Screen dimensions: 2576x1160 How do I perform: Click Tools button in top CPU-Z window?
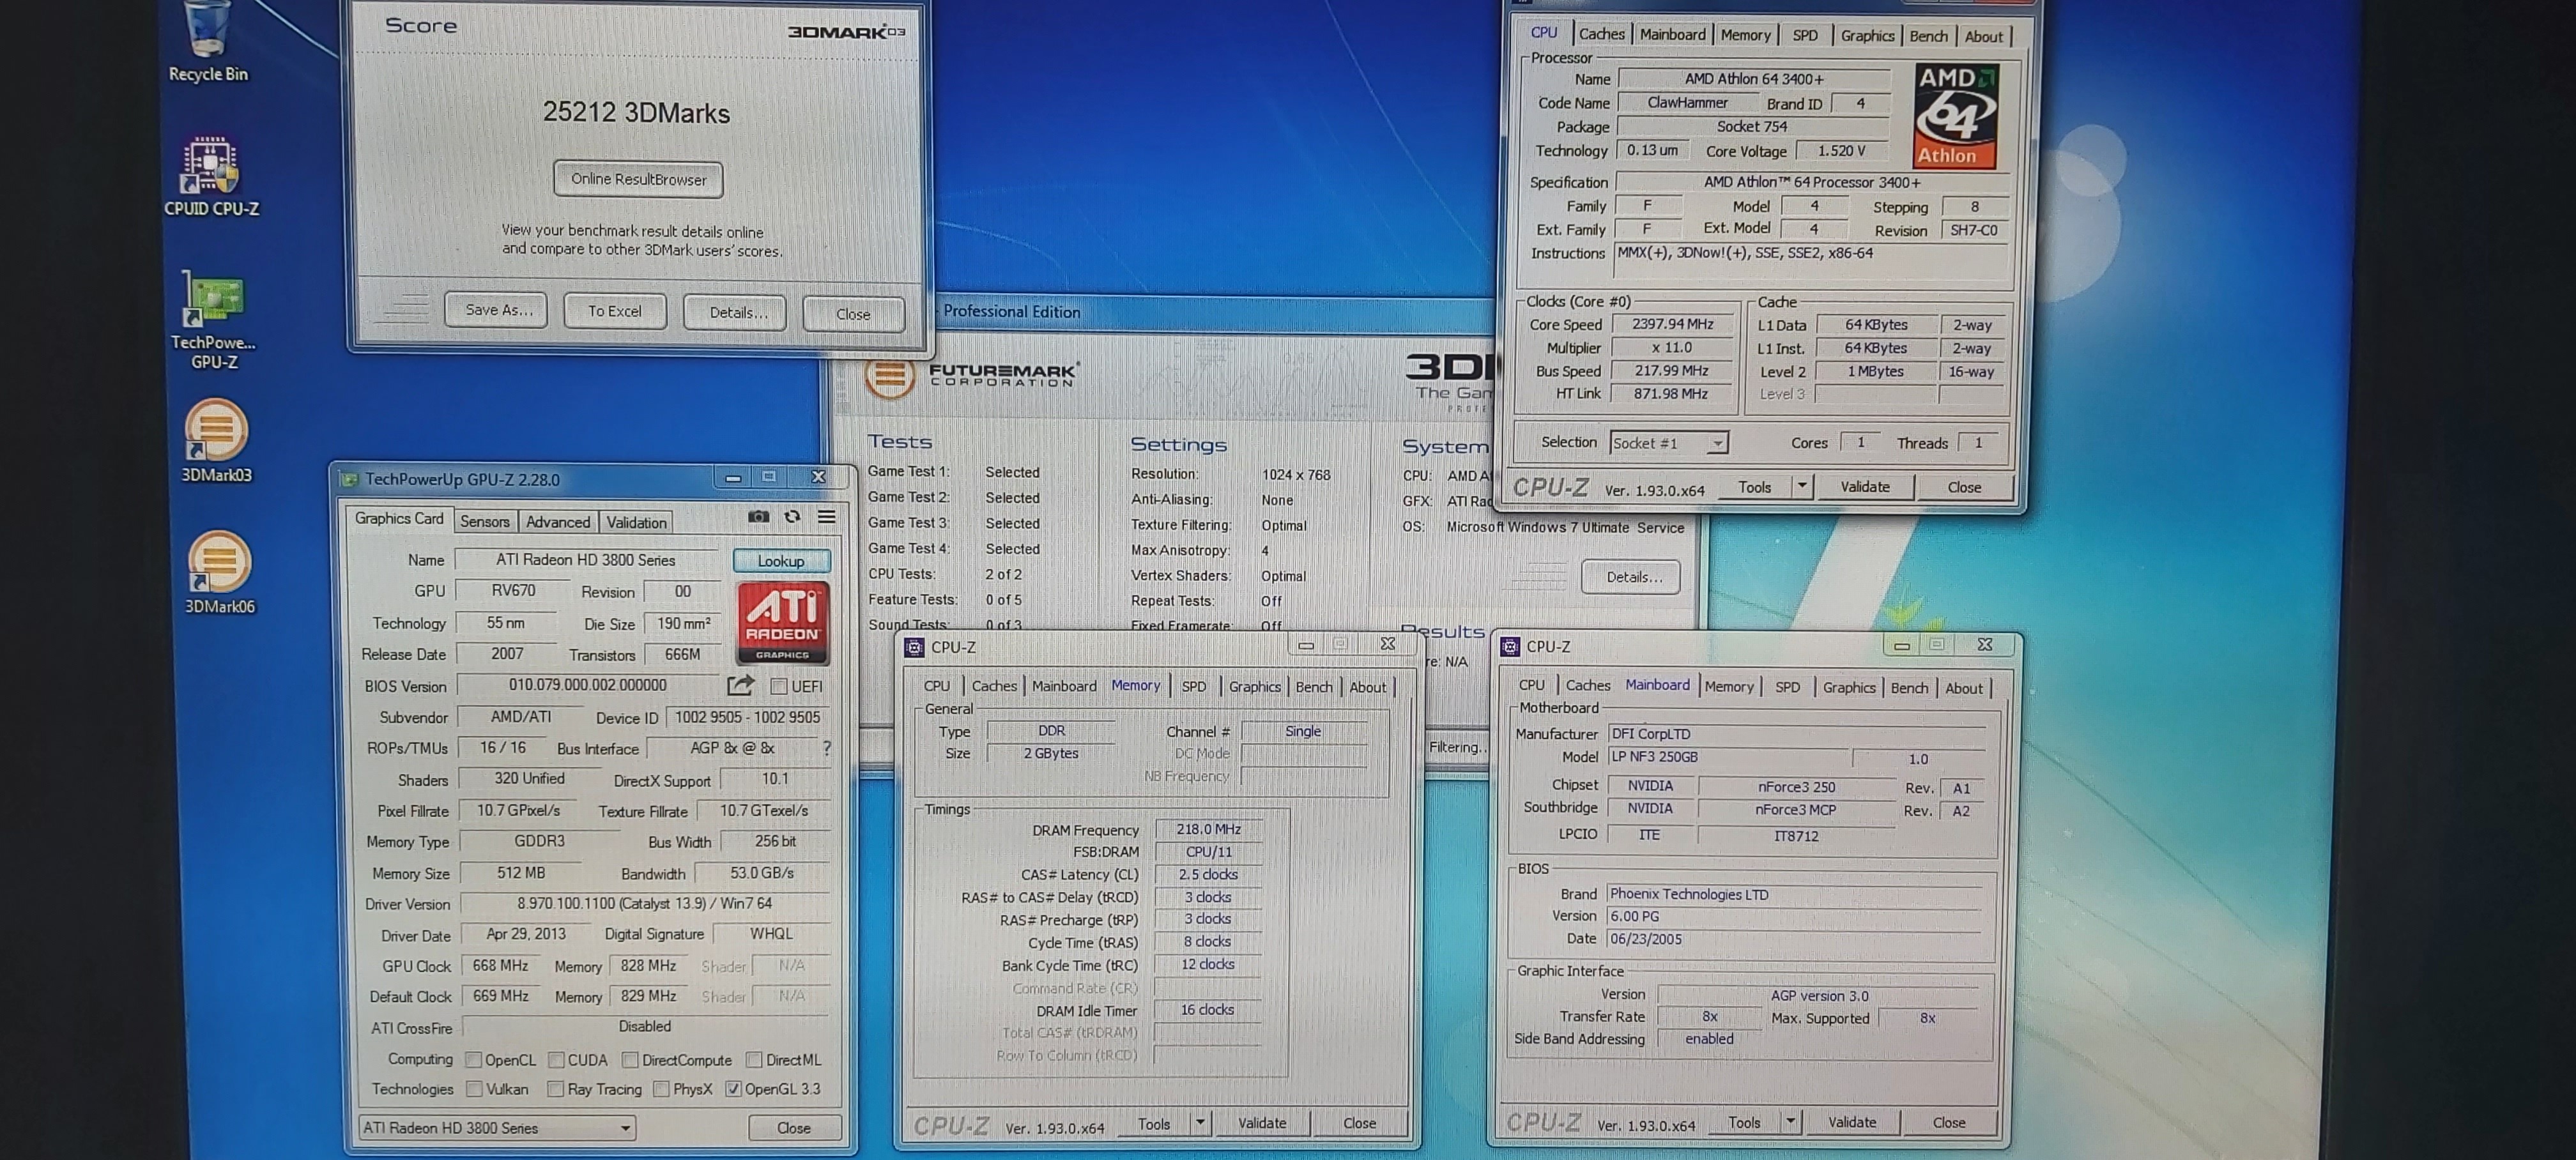1754,487
